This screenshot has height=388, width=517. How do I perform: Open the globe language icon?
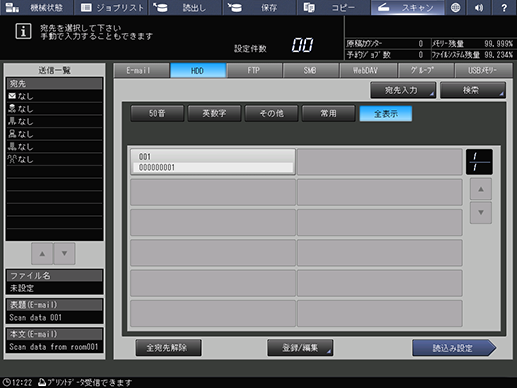pos(455,7)
